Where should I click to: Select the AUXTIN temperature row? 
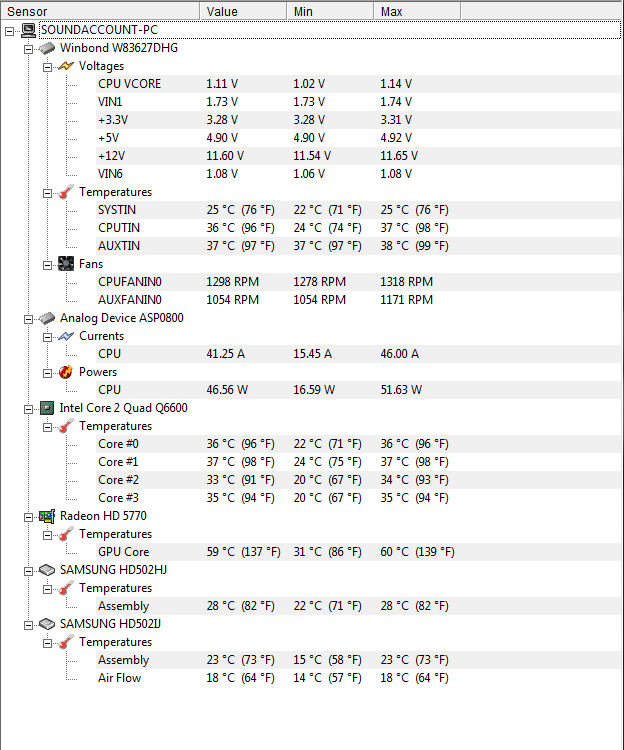click(x=360, y=246)
